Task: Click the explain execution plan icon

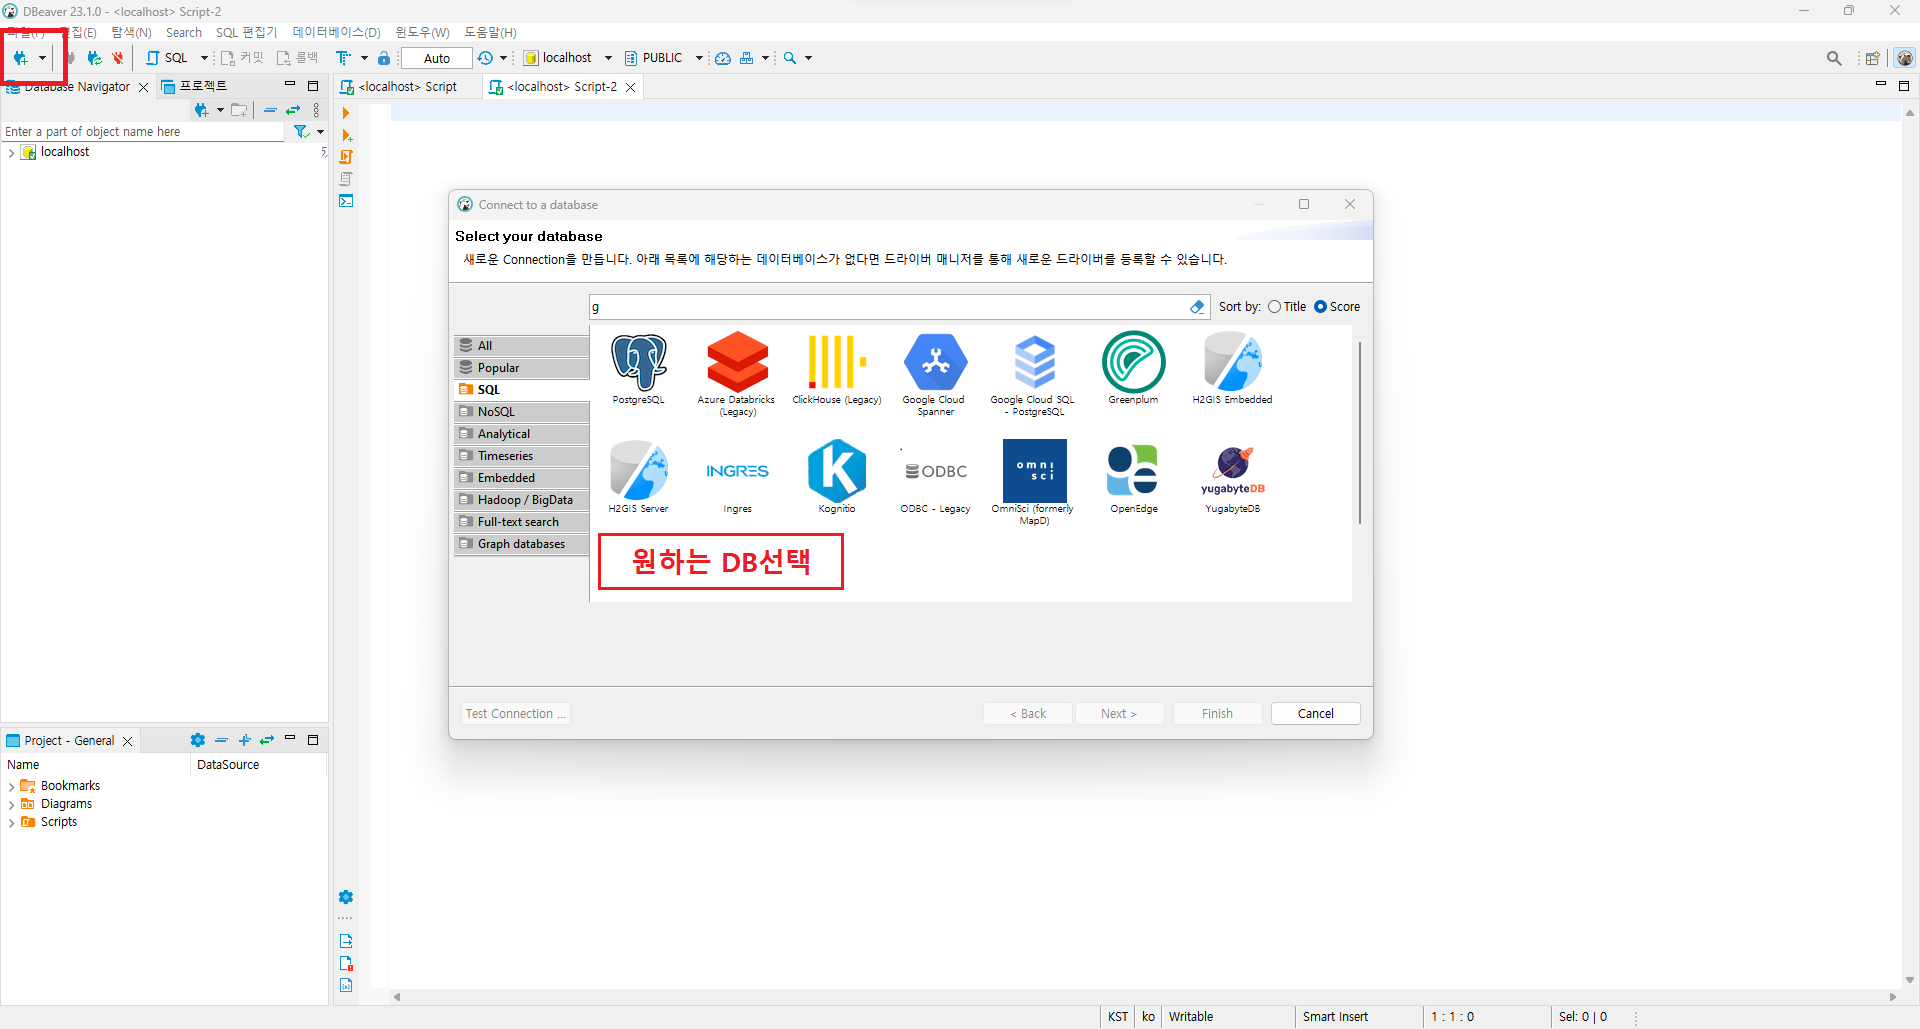Action: point(346,179)
